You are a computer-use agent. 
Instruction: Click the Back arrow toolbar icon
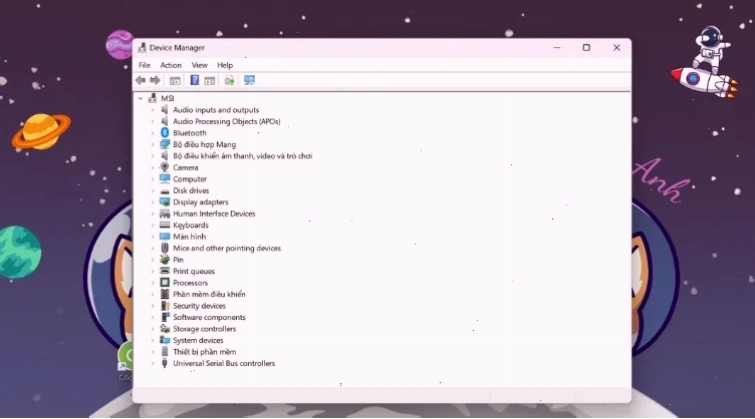coord(141,80)
